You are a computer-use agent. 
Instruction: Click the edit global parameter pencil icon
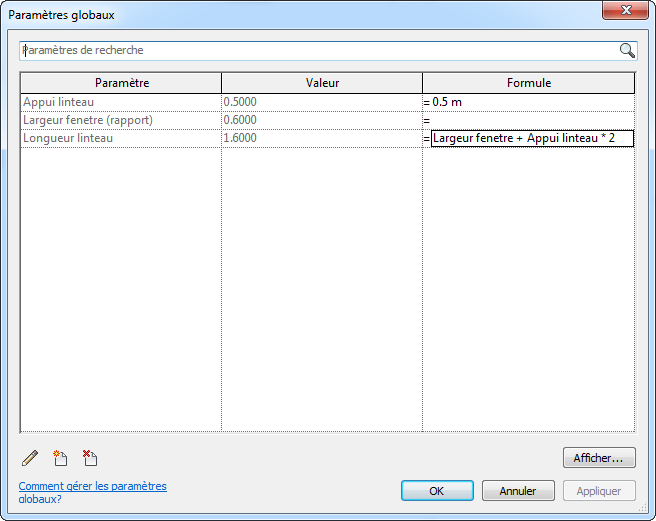(x=30, y=458)
